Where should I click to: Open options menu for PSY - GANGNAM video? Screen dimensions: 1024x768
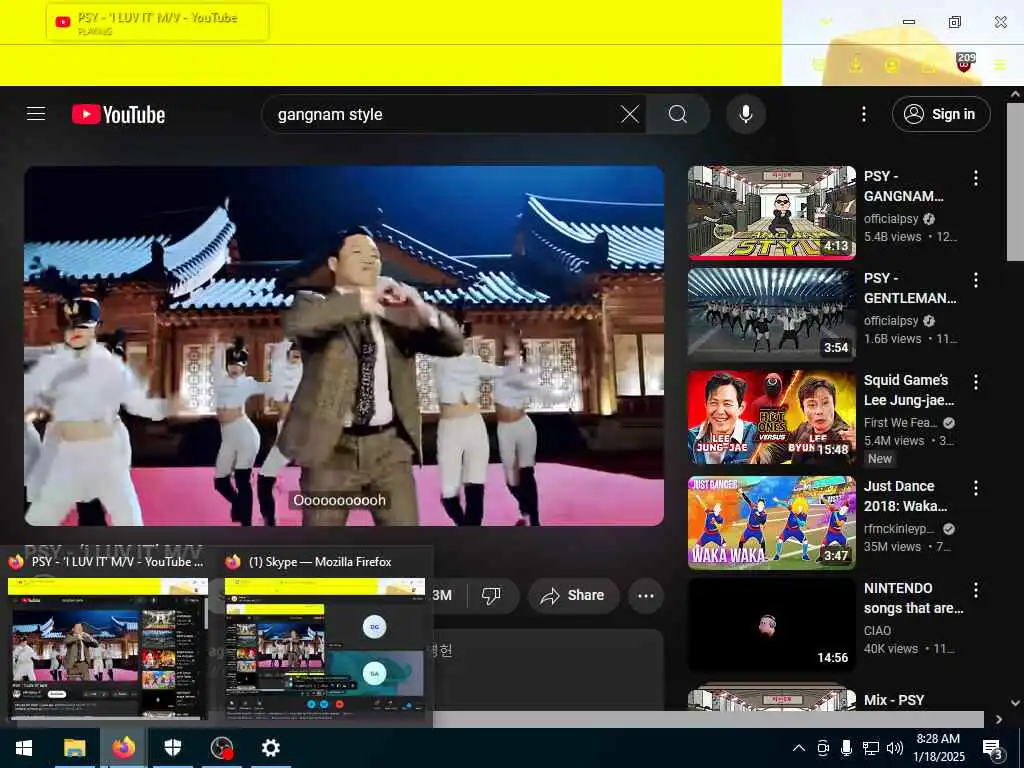pos(976,178)
